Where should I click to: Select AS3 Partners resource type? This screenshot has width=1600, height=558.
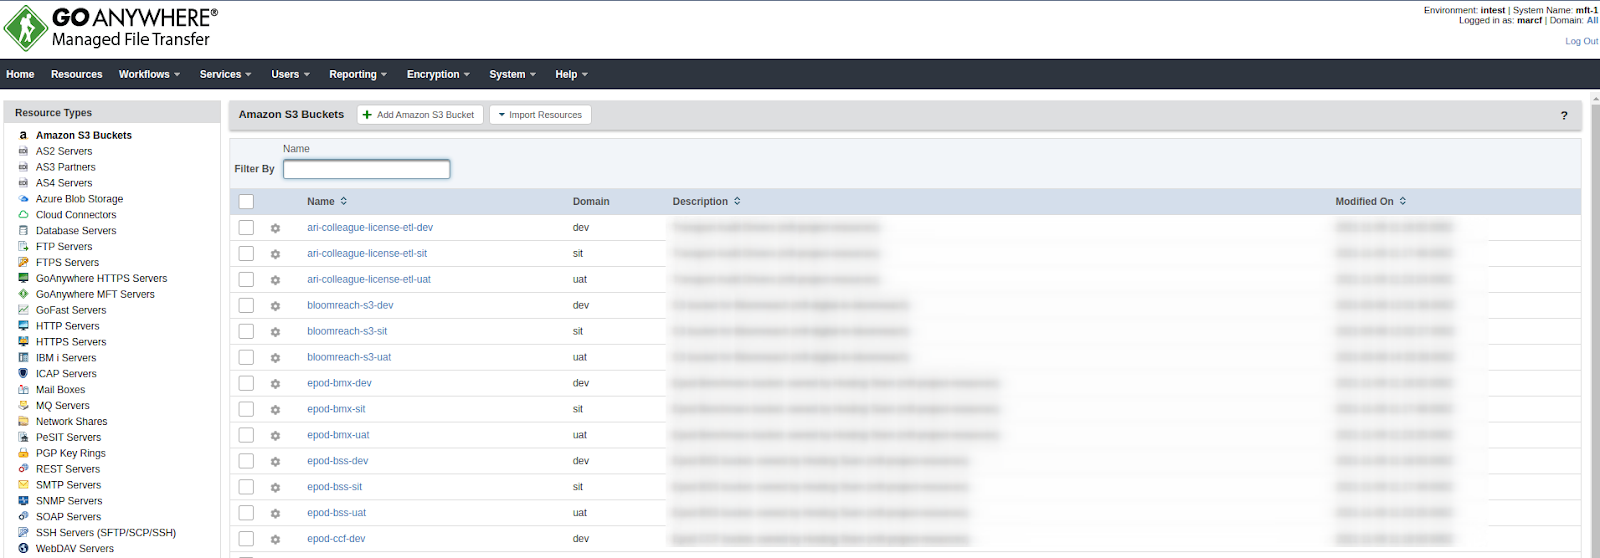[66, 167]
